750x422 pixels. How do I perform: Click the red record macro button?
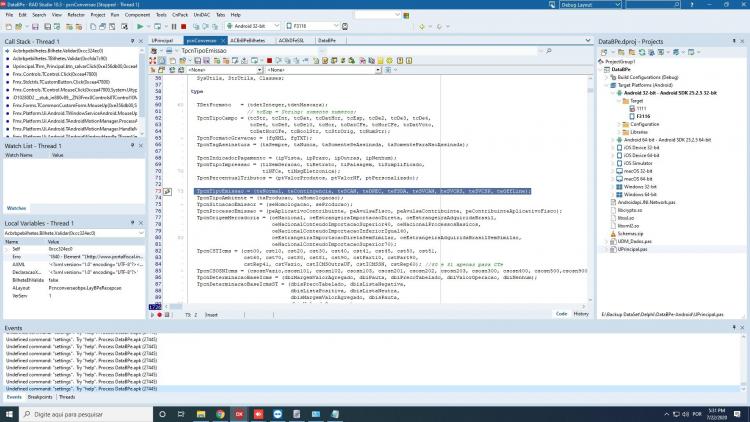pyautogui.click(x=160, y=315)
